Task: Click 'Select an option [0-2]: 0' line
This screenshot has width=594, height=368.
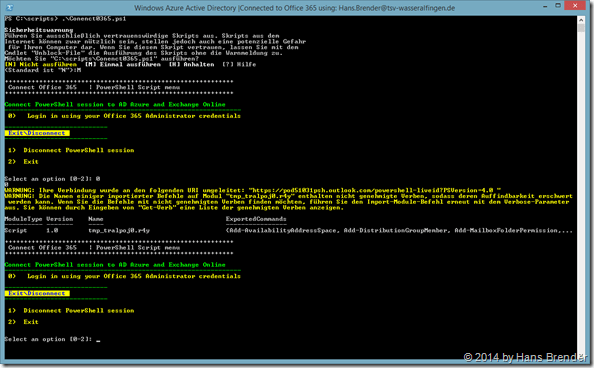Action: 52,179
